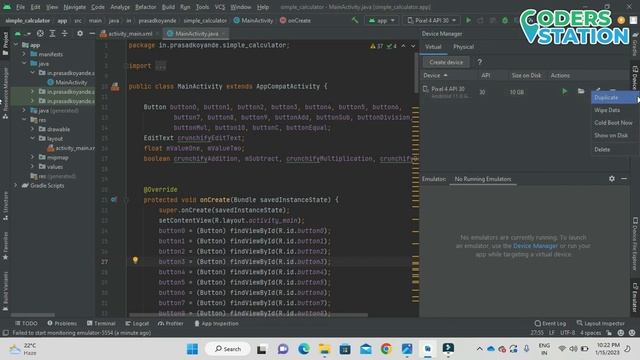Open the Terminal tool window
Image resolution: width=640 pixels, height=360 pixels.
click(x=101, y=323)
